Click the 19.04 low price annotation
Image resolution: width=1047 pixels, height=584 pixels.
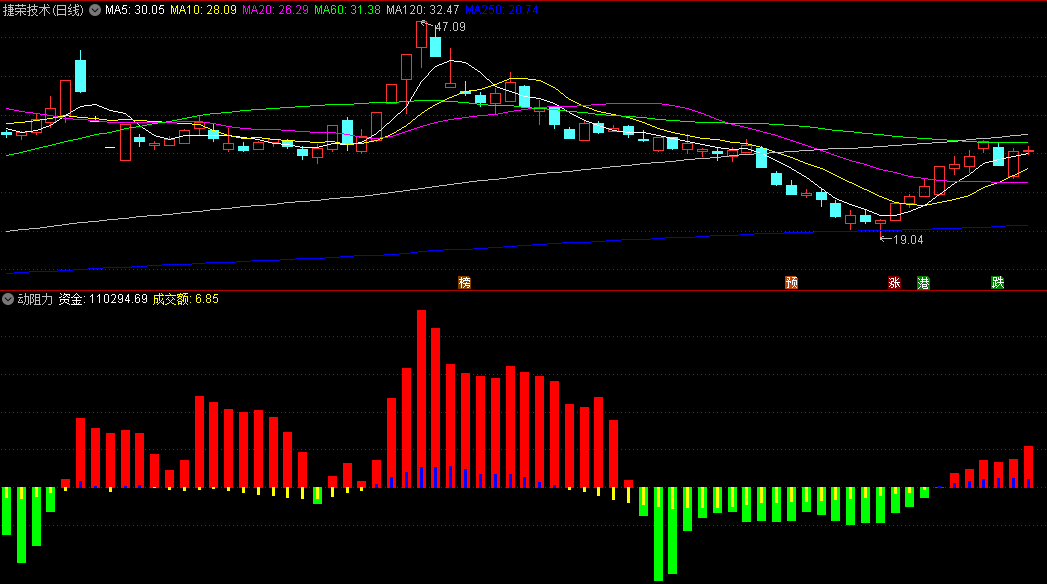pyautogui.click(x=908, y=240)
